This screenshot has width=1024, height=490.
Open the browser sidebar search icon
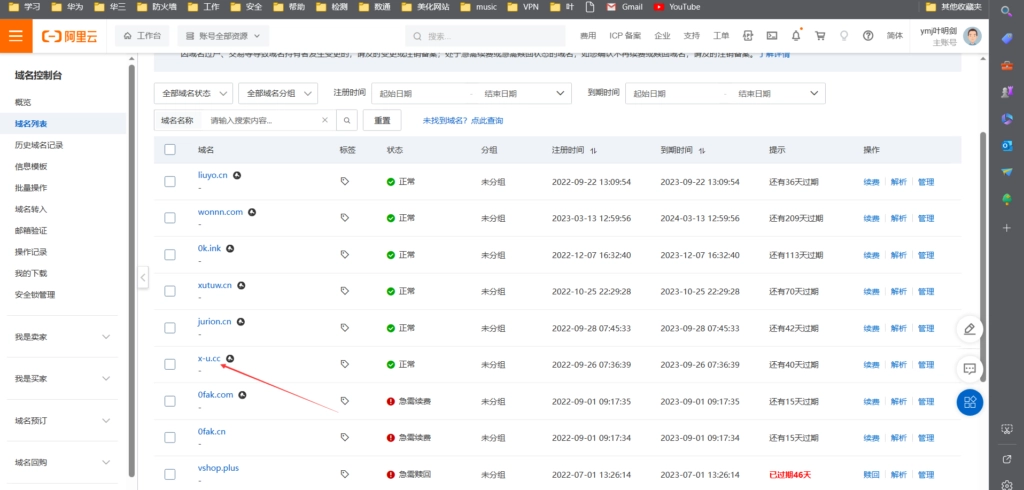(1006, 10)
